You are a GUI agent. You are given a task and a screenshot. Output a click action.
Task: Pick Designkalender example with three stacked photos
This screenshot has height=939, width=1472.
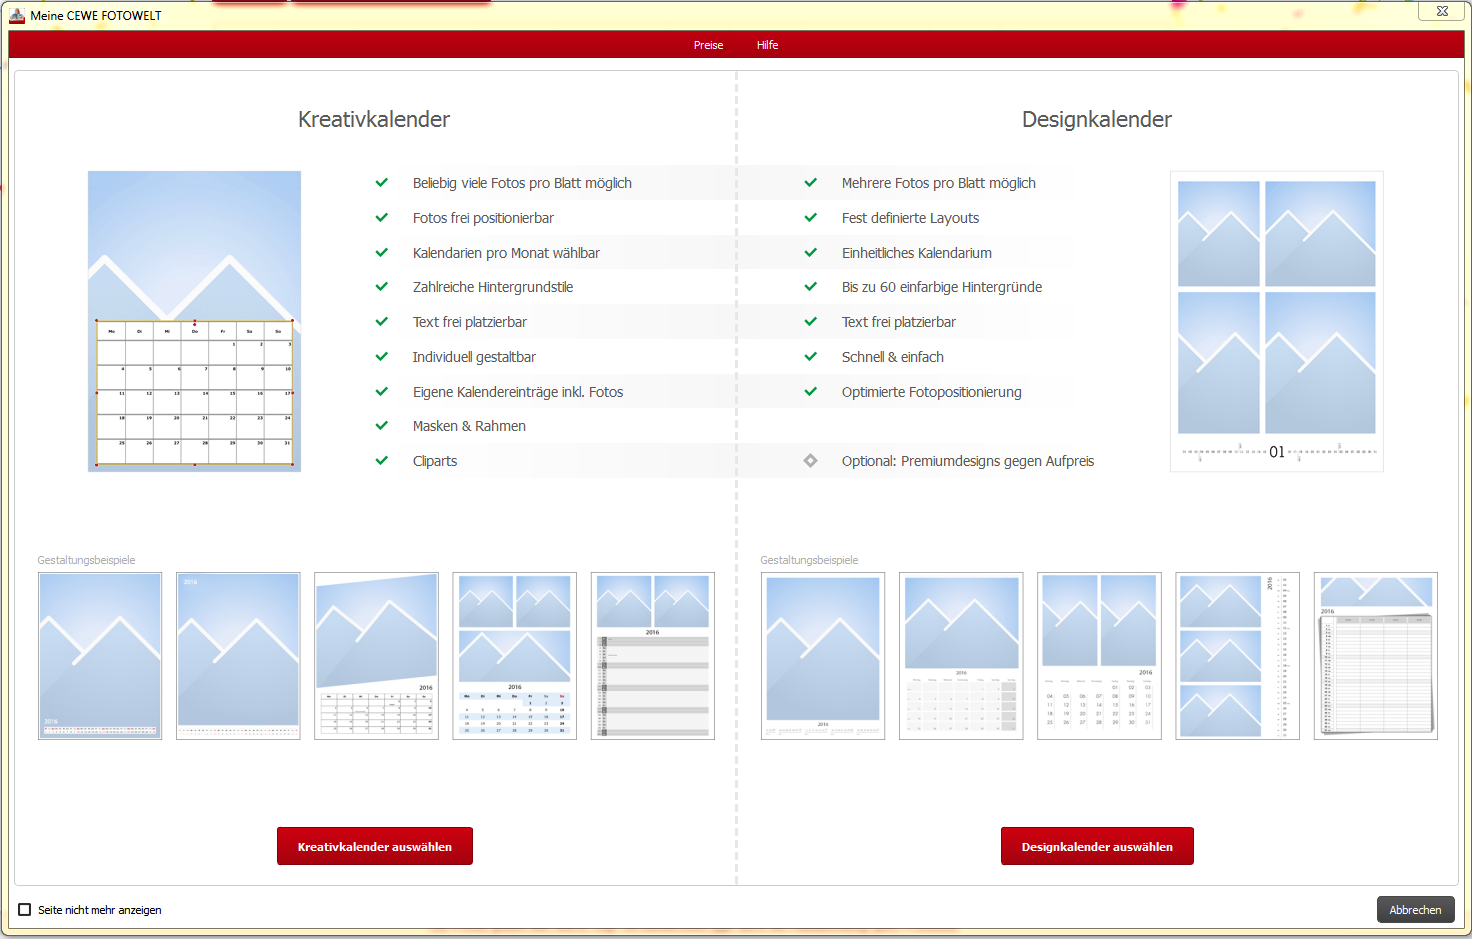(x=1237, y=656)
